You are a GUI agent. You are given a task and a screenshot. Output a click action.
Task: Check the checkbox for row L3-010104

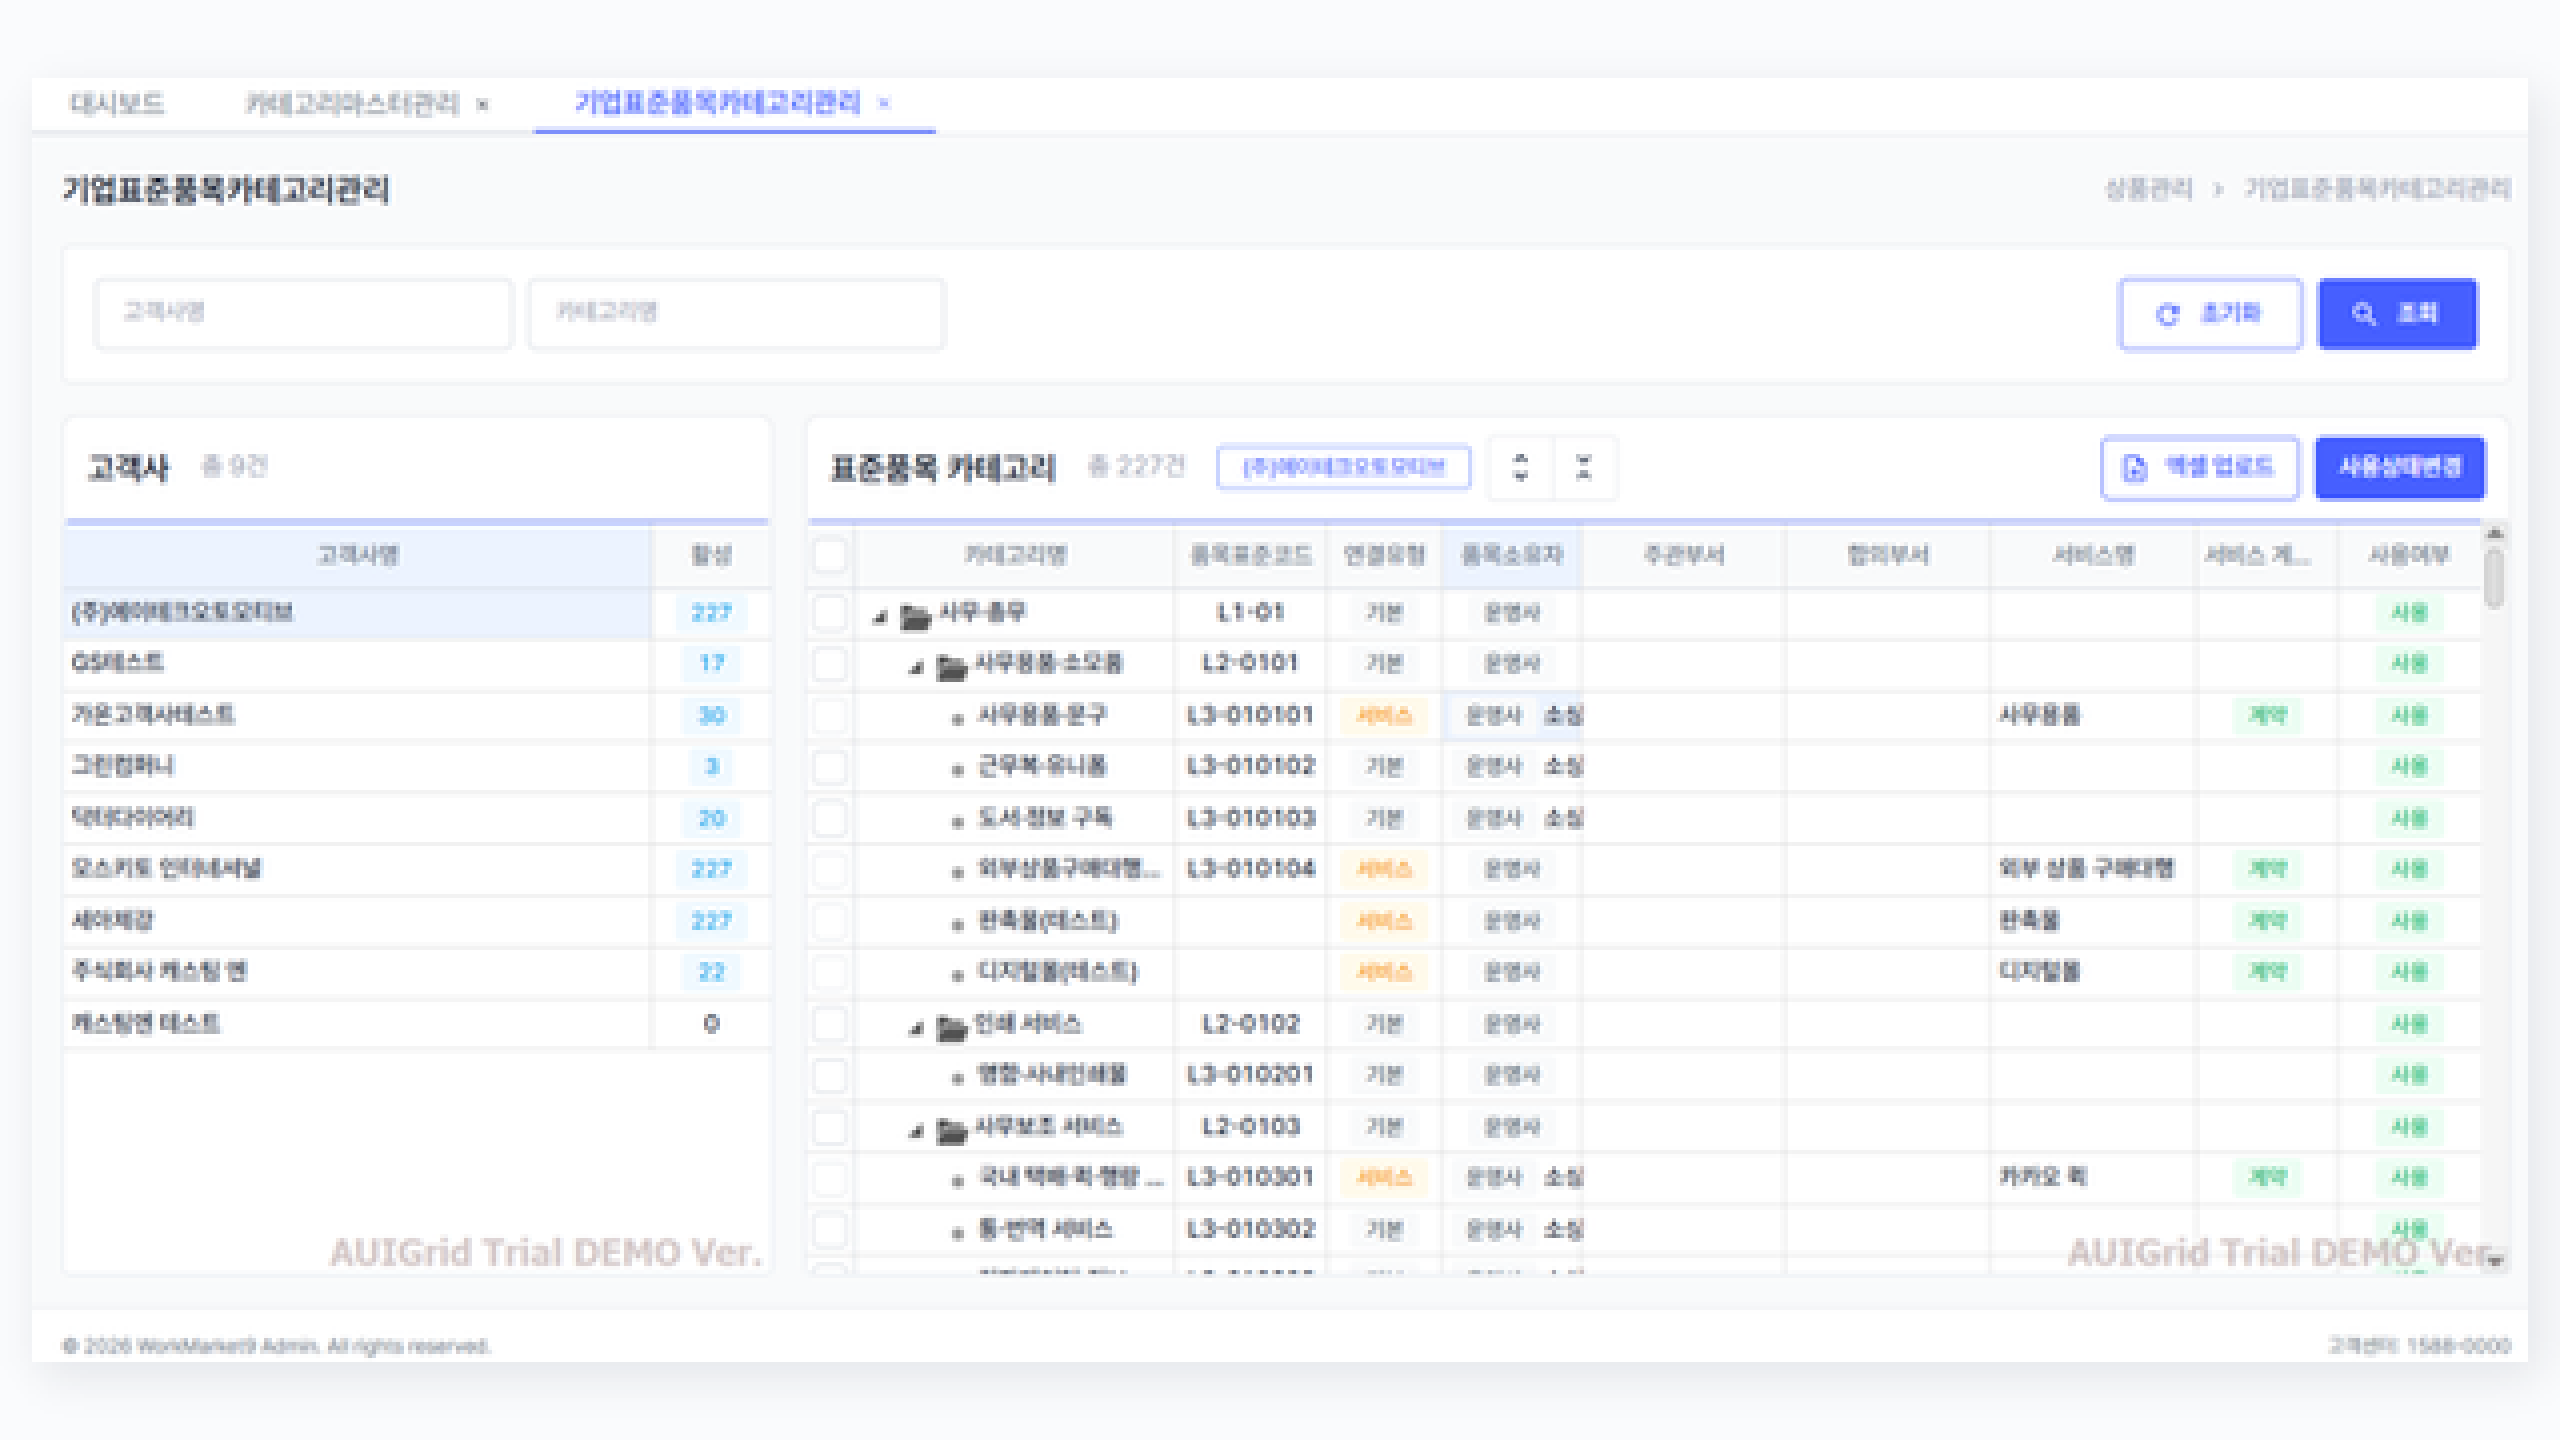[830, 869]
